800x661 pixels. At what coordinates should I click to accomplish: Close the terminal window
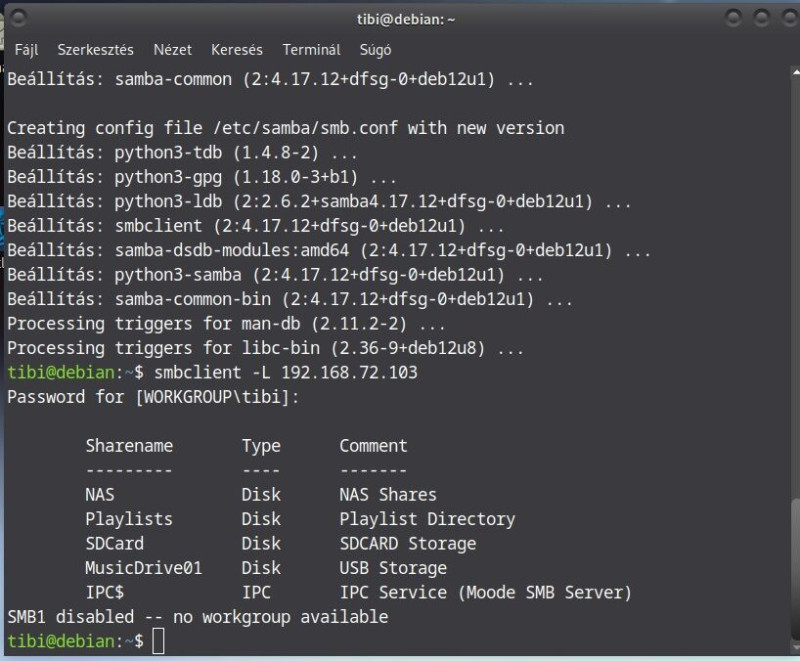pyautogui.click(x=789, y=18)
